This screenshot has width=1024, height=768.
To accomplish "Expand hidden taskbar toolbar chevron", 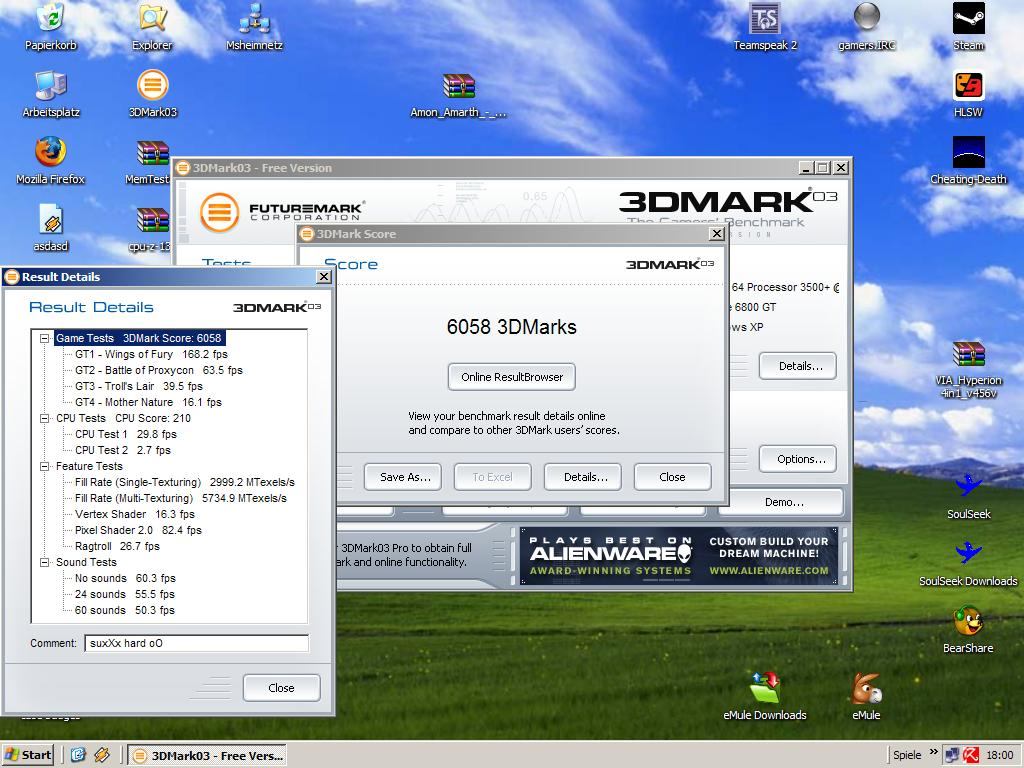I will click(933, 752).
